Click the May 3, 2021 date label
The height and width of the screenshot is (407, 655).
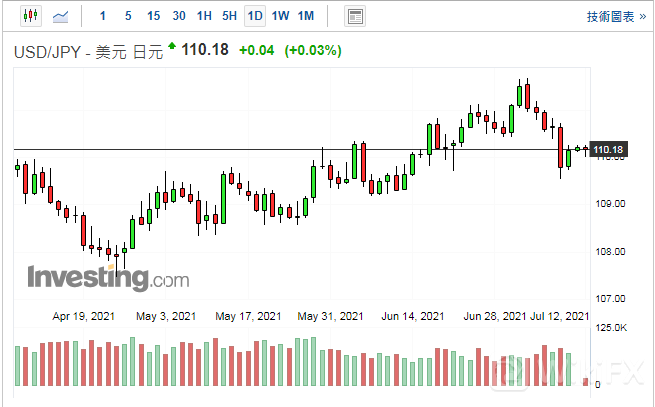(x=166, y=317)
